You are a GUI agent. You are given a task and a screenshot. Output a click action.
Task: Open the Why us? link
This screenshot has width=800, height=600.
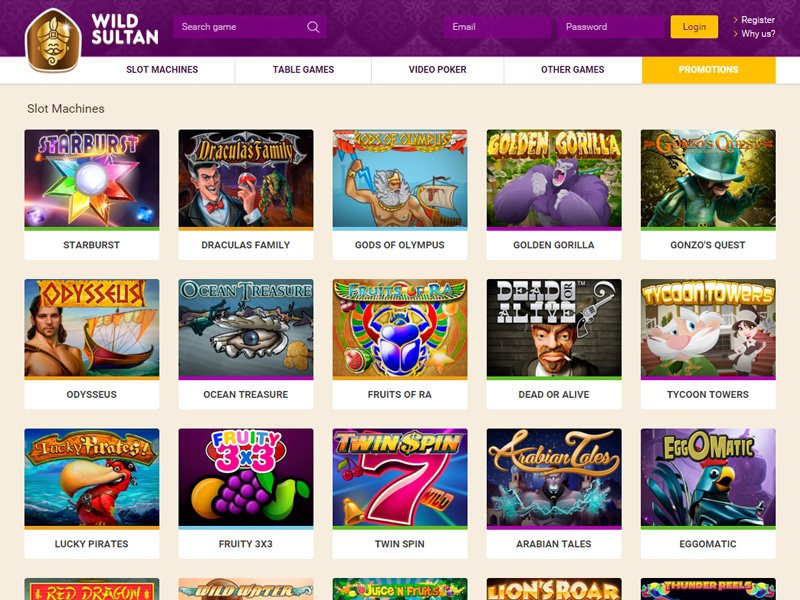(x=758, y=34)
